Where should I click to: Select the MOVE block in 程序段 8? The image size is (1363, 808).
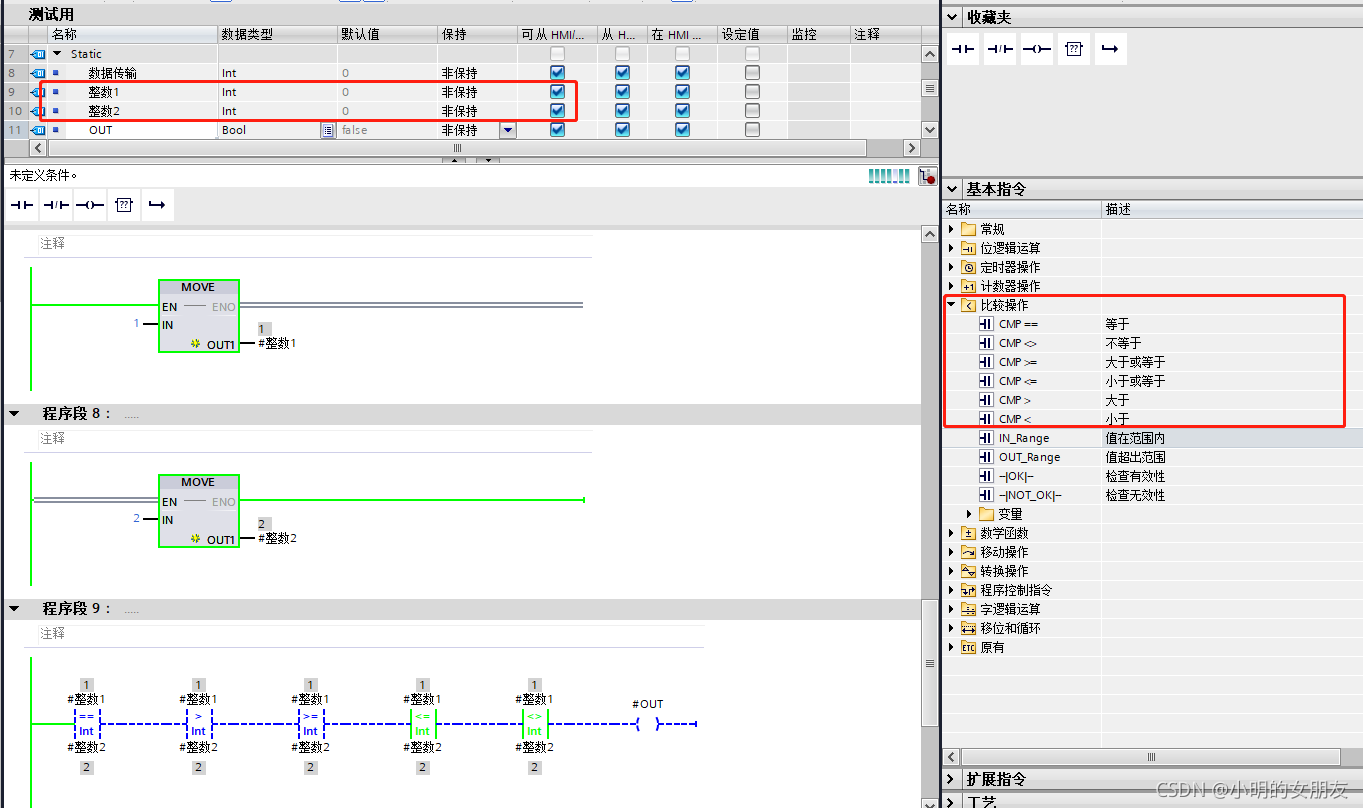pyautogui.click(x=198, y=511)
